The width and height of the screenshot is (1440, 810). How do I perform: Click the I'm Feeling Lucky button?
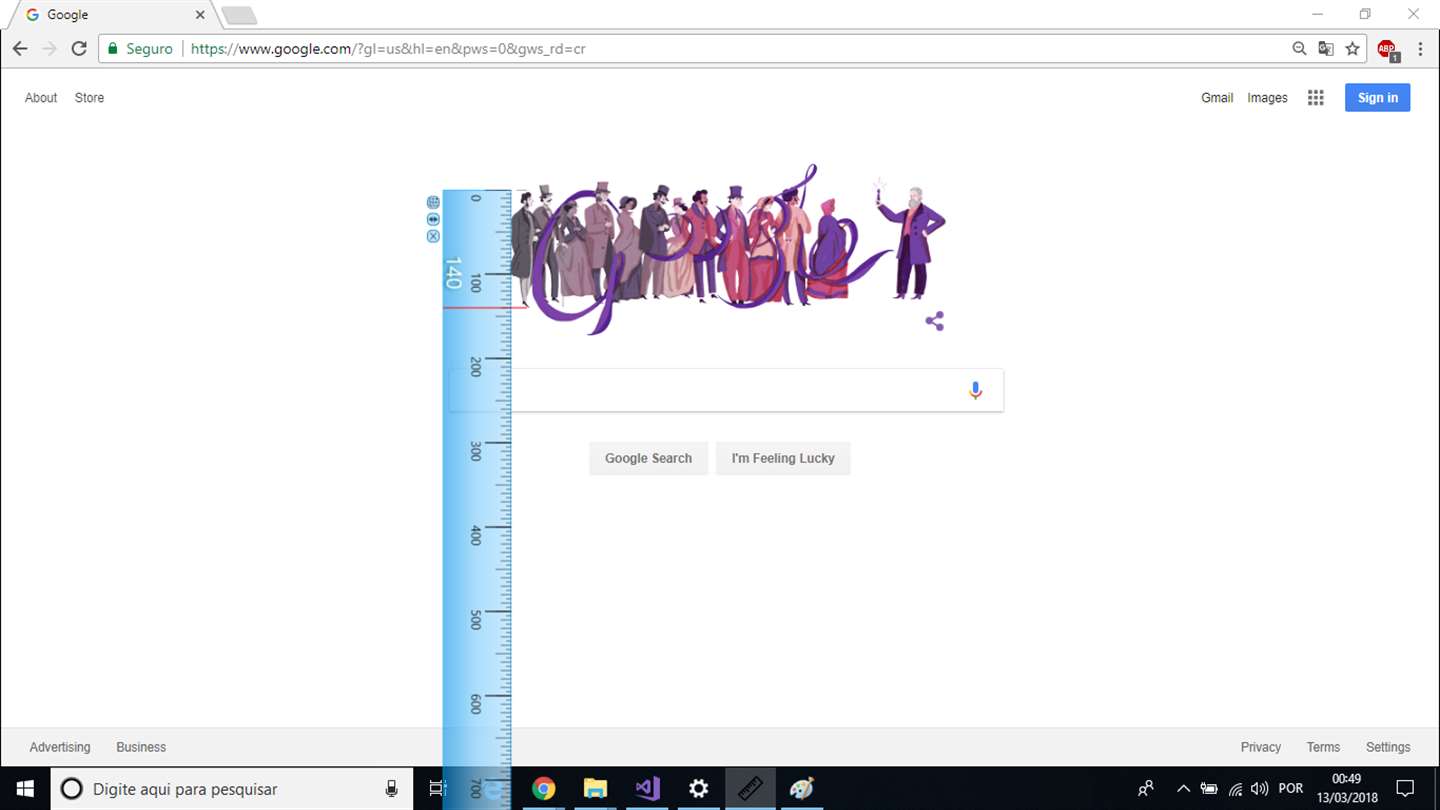[x=783, y=458]
